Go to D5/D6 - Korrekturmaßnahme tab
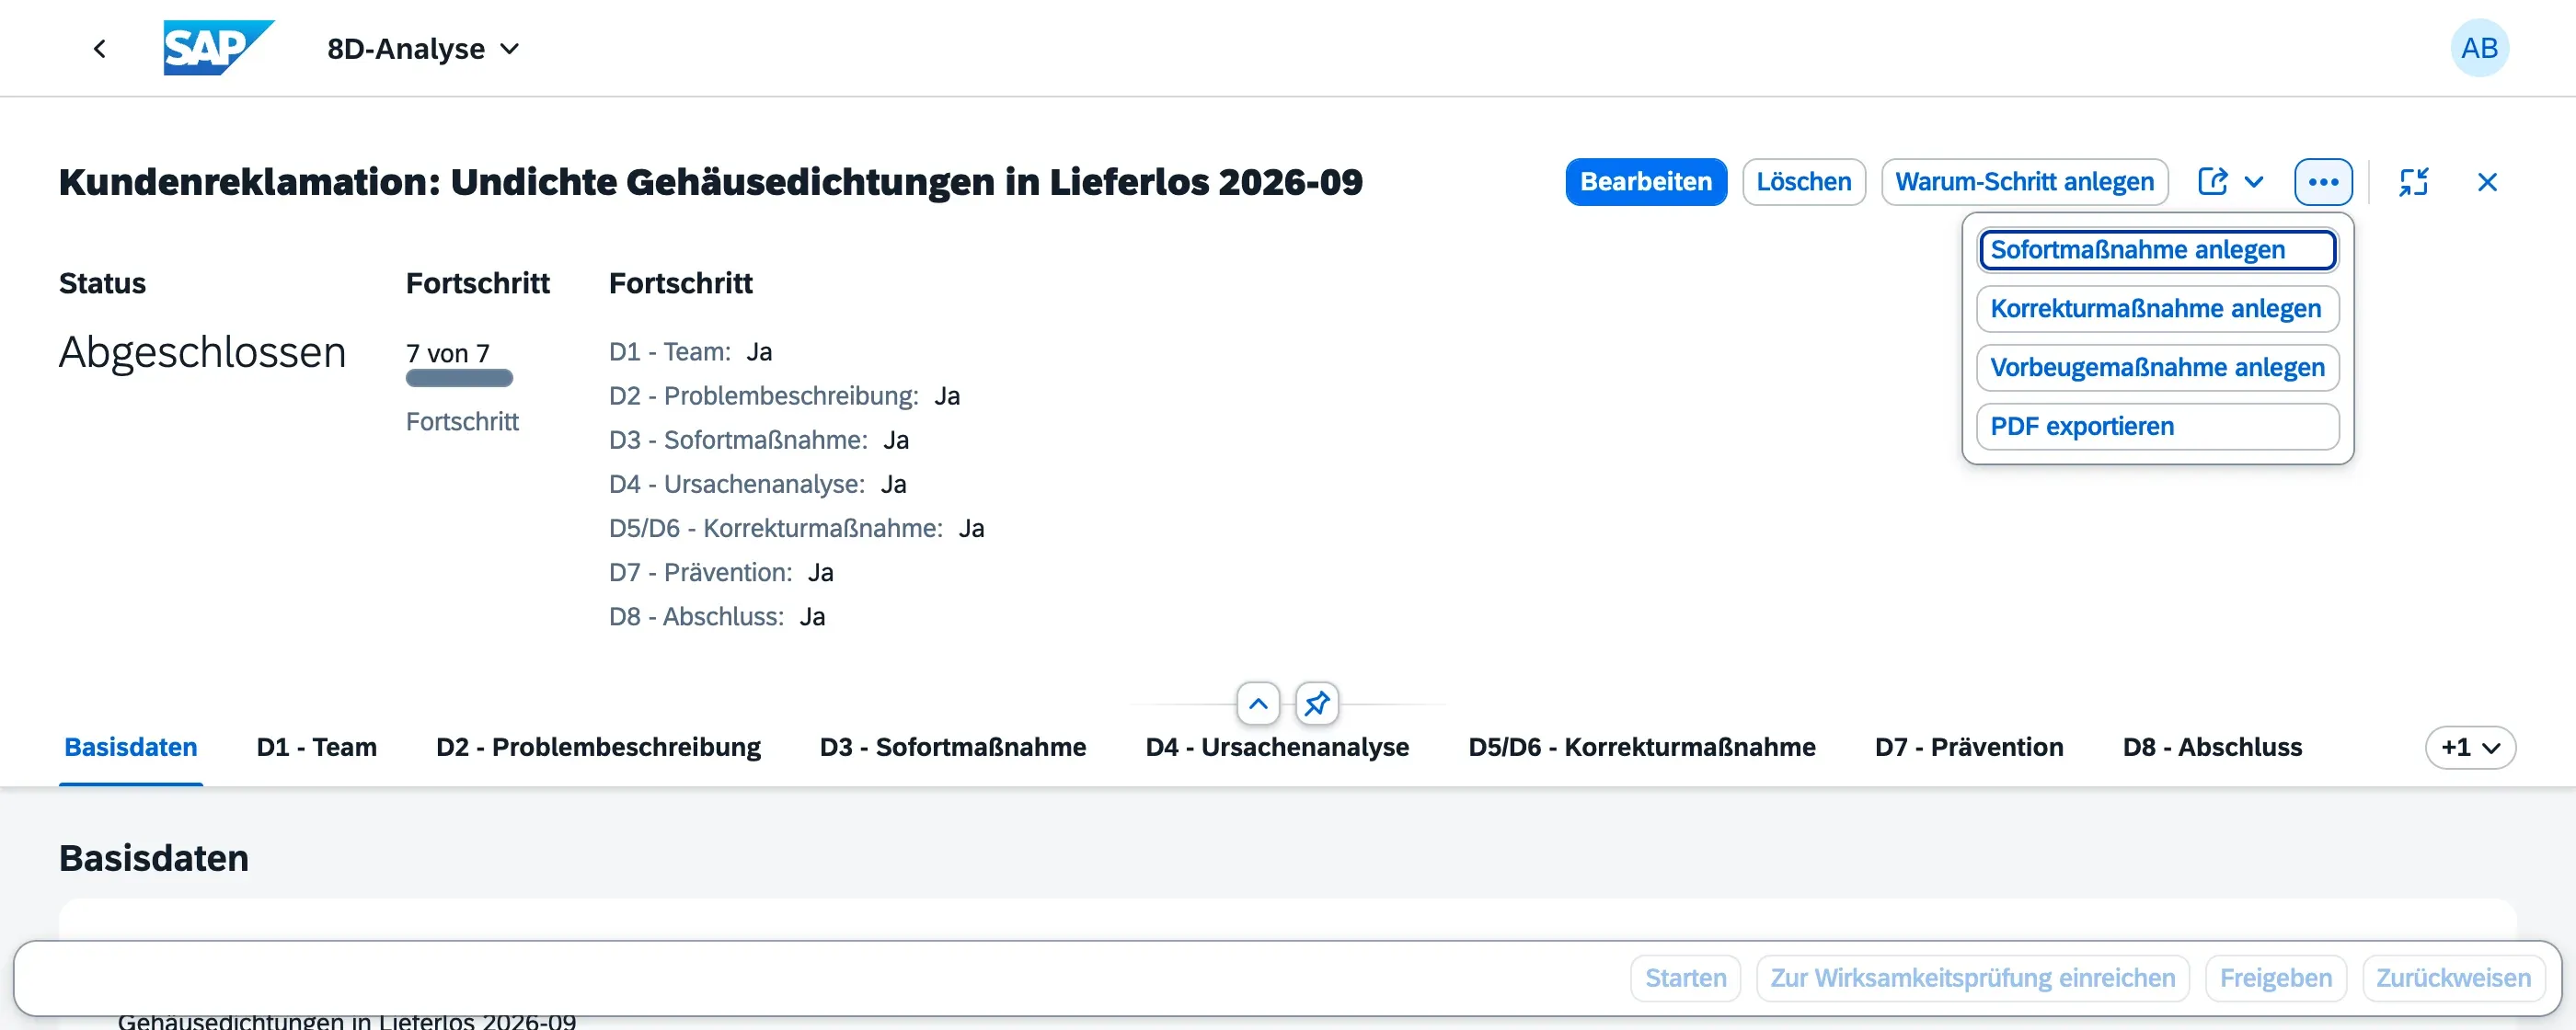Viewport: 2576px width, 1030px height. tap(1642, 748)
